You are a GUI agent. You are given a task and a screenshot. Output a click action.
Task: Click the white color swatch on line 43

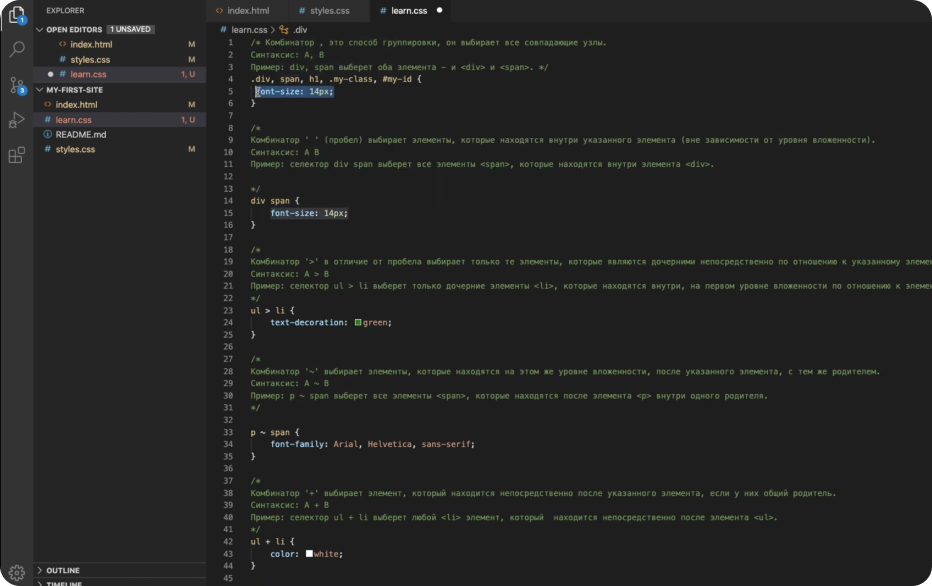pos(309,554)
